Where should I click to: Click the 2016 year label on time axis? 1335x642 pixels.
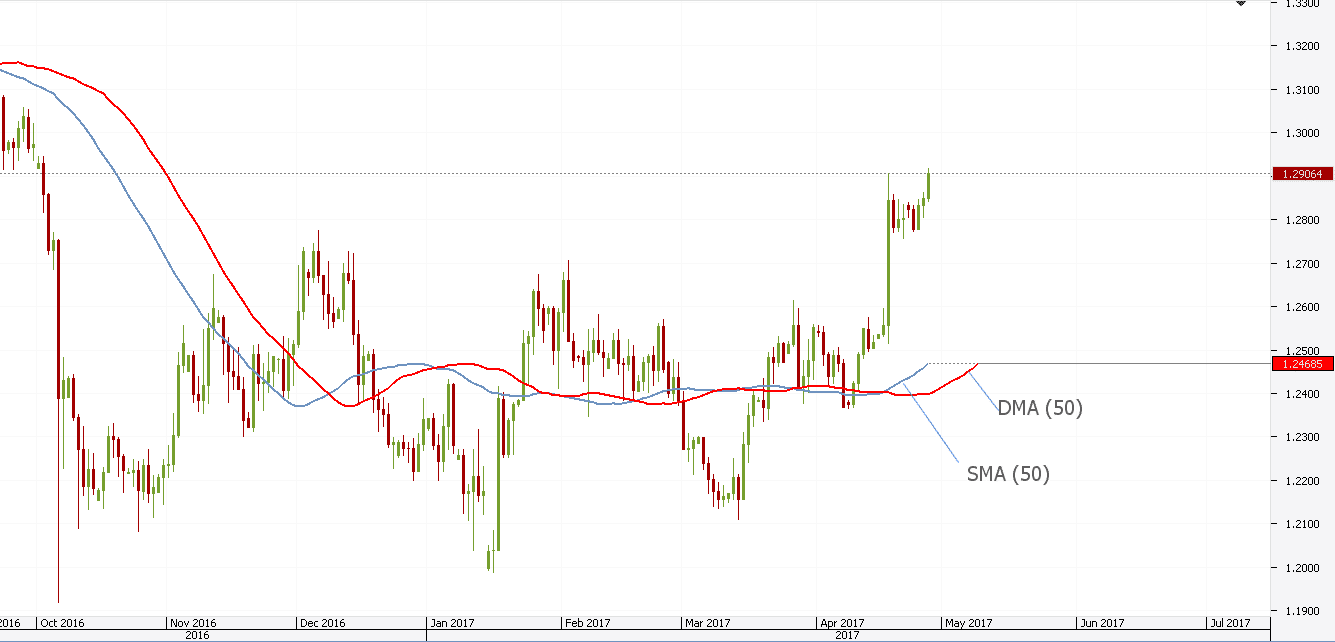click(x=197, y=635)
